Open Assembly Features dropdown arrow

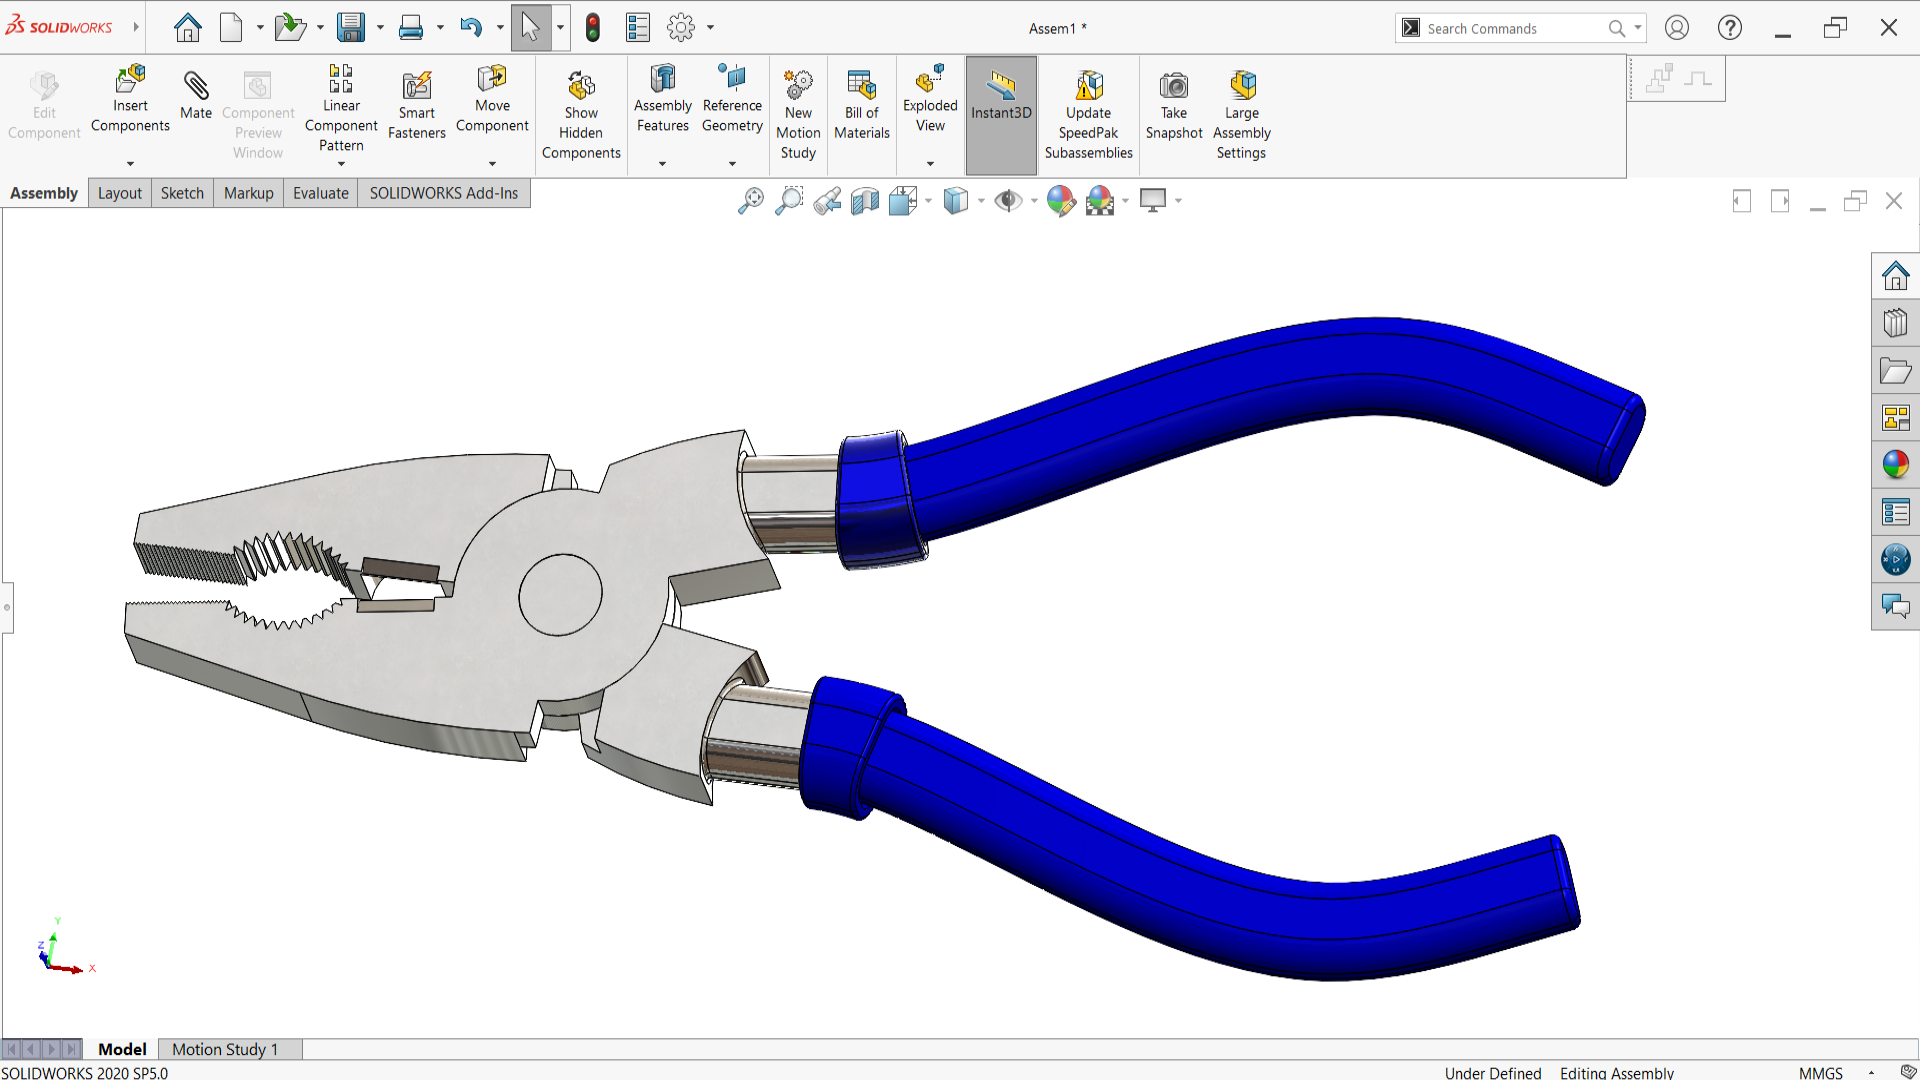[x=662, y=164]
